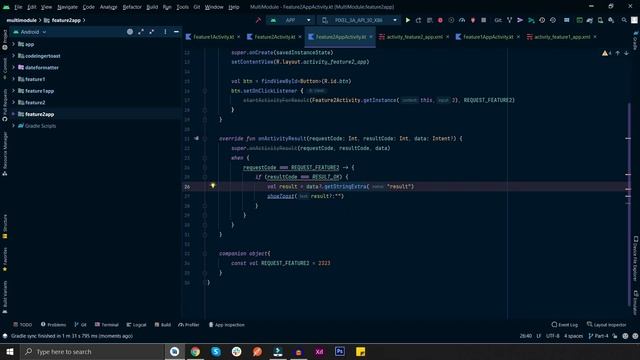
Task: Expand the dateformatter module
Action: (x=13, y=67)
